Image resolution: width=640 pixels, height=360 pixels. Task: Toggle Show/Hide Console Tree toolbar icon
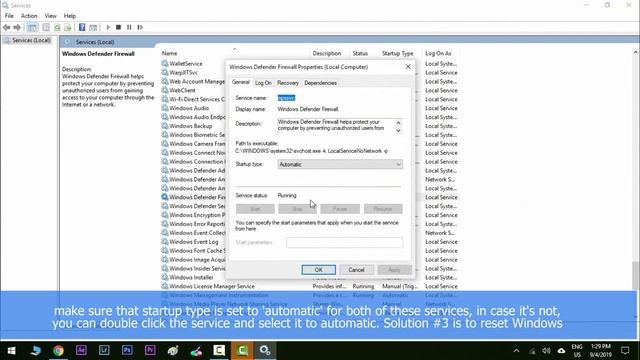32,27
